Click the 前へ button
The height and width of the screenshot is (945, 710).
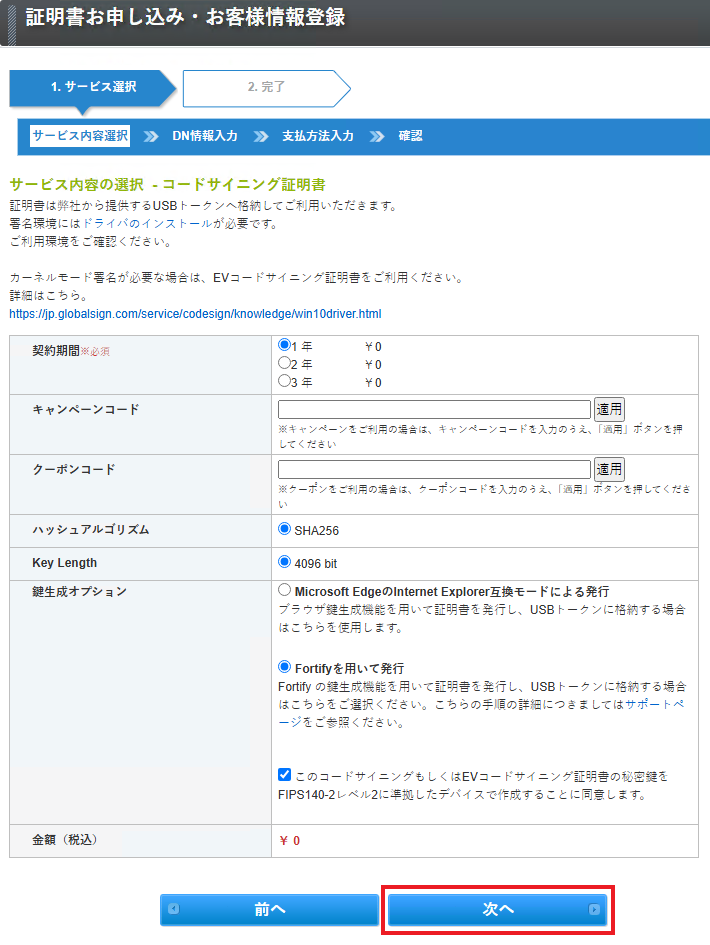[x=269, y=909]
